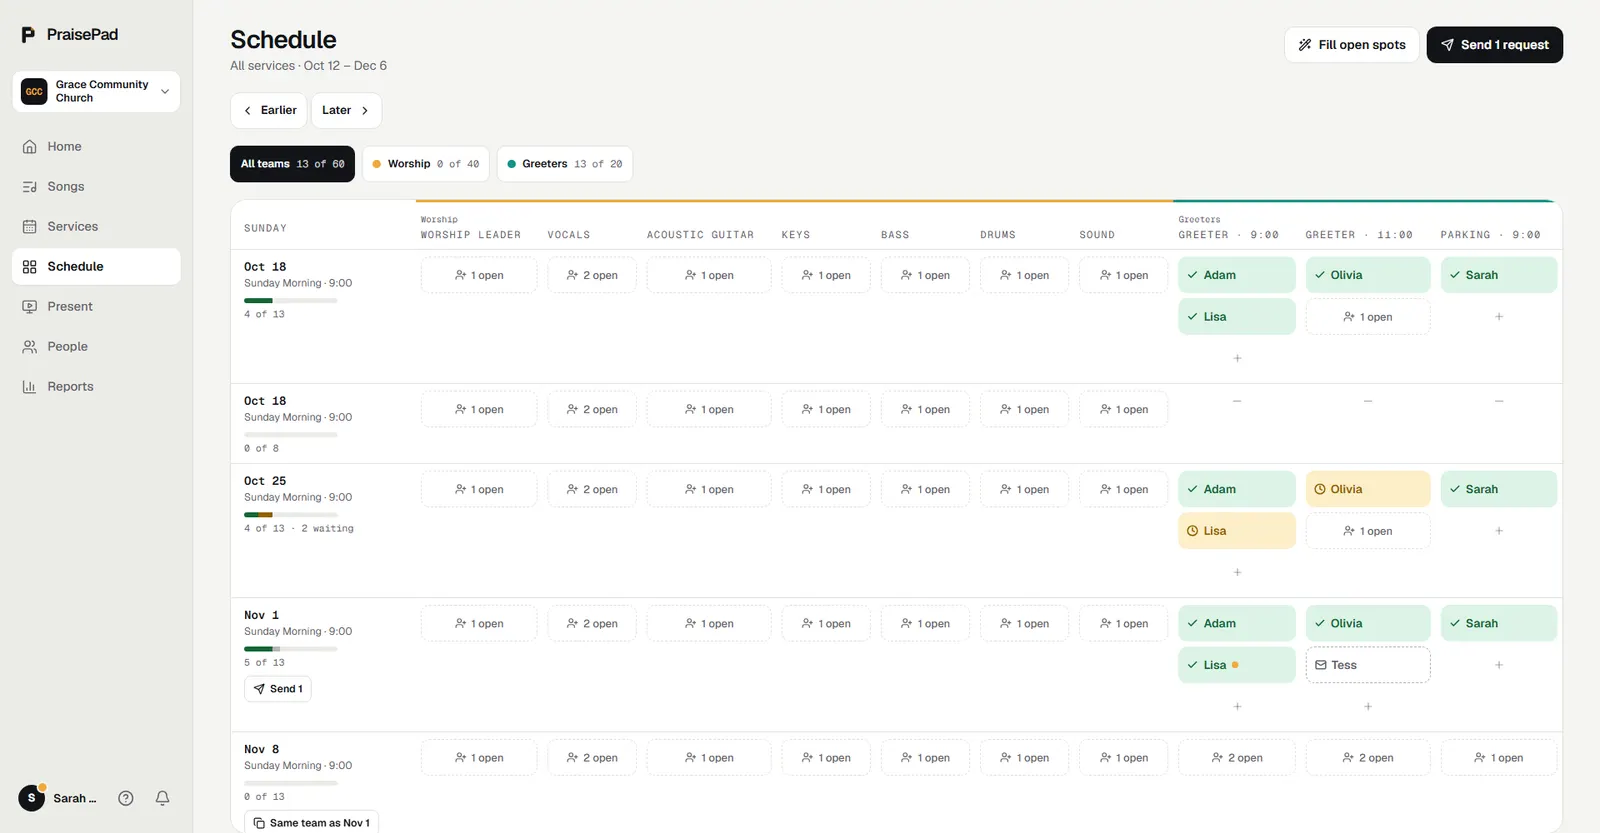The image size is (1600, 833).
Task: Go to Later dates
Action: pos(346,111)
